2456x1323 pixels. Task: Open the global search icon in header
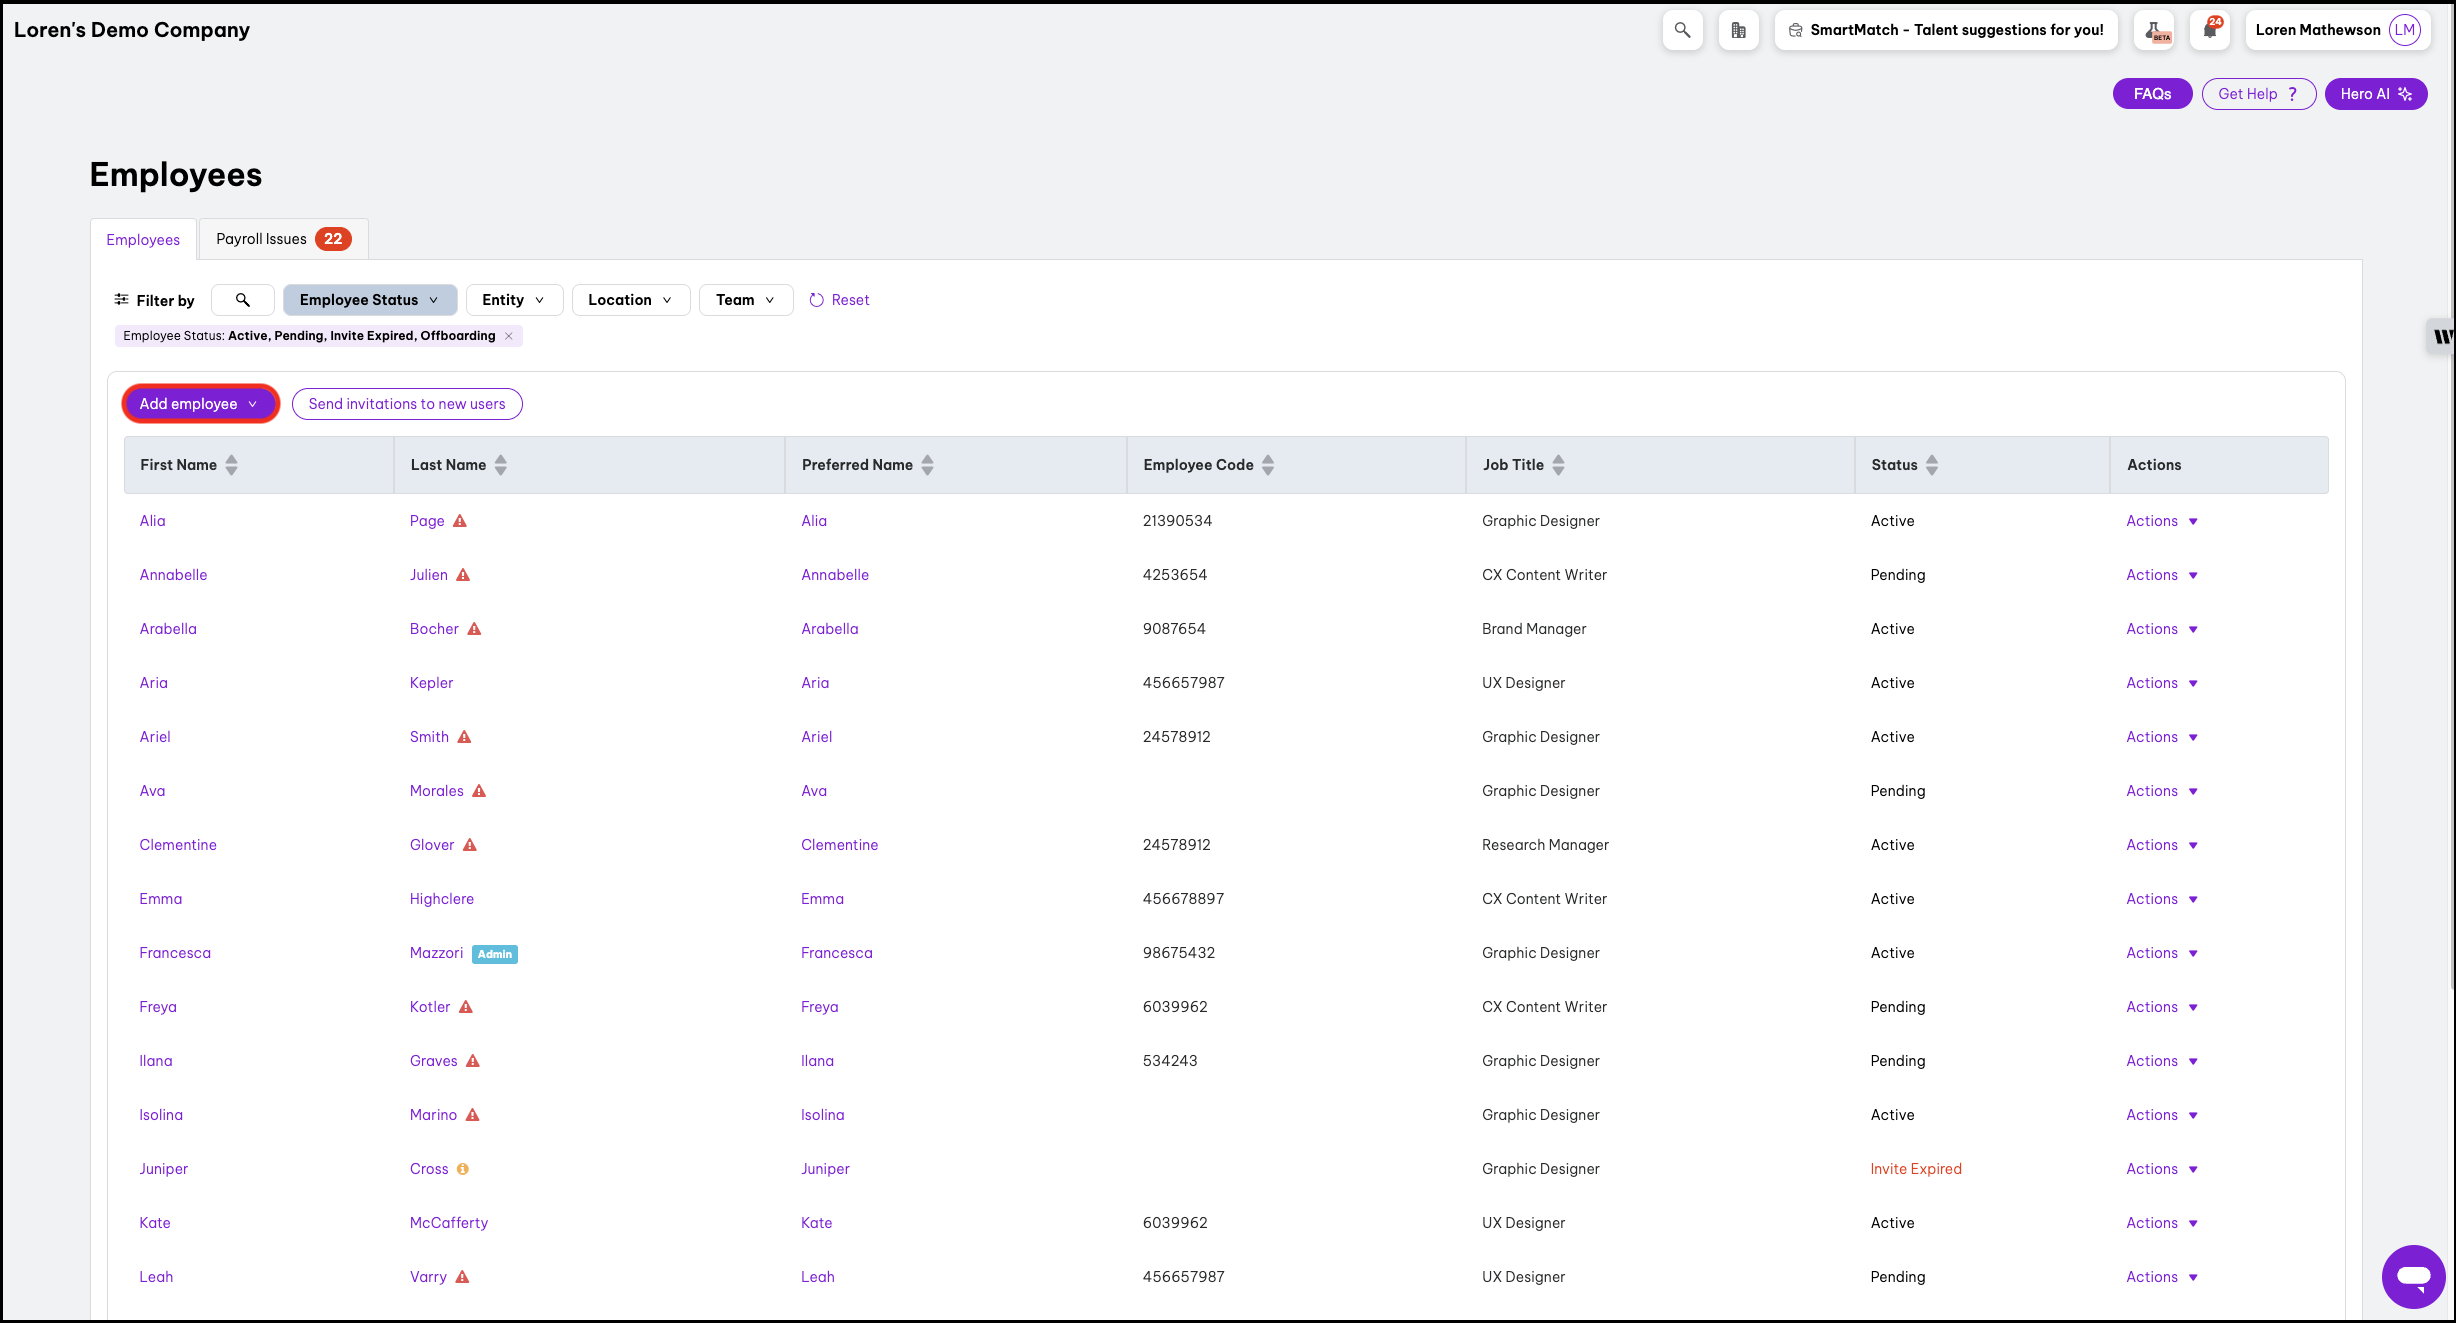[1682, 30]
